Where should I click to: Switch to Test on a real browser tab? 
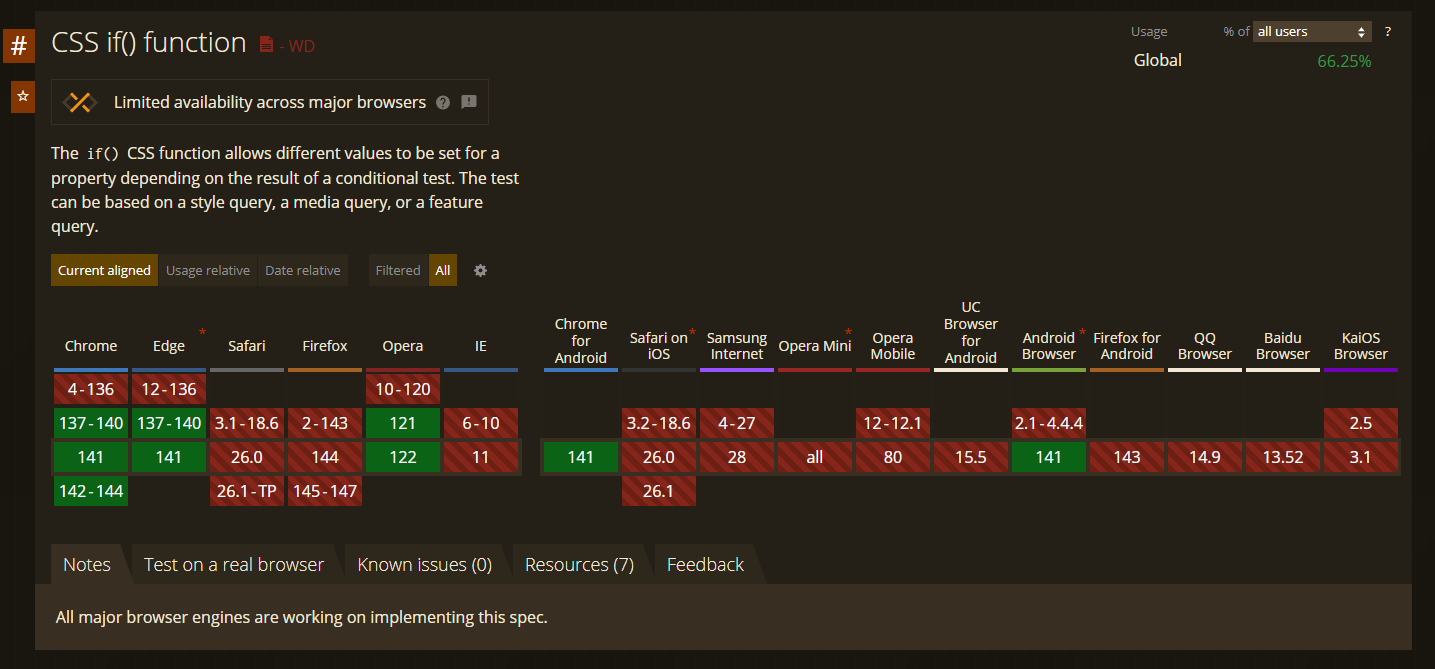pos(233,565)
